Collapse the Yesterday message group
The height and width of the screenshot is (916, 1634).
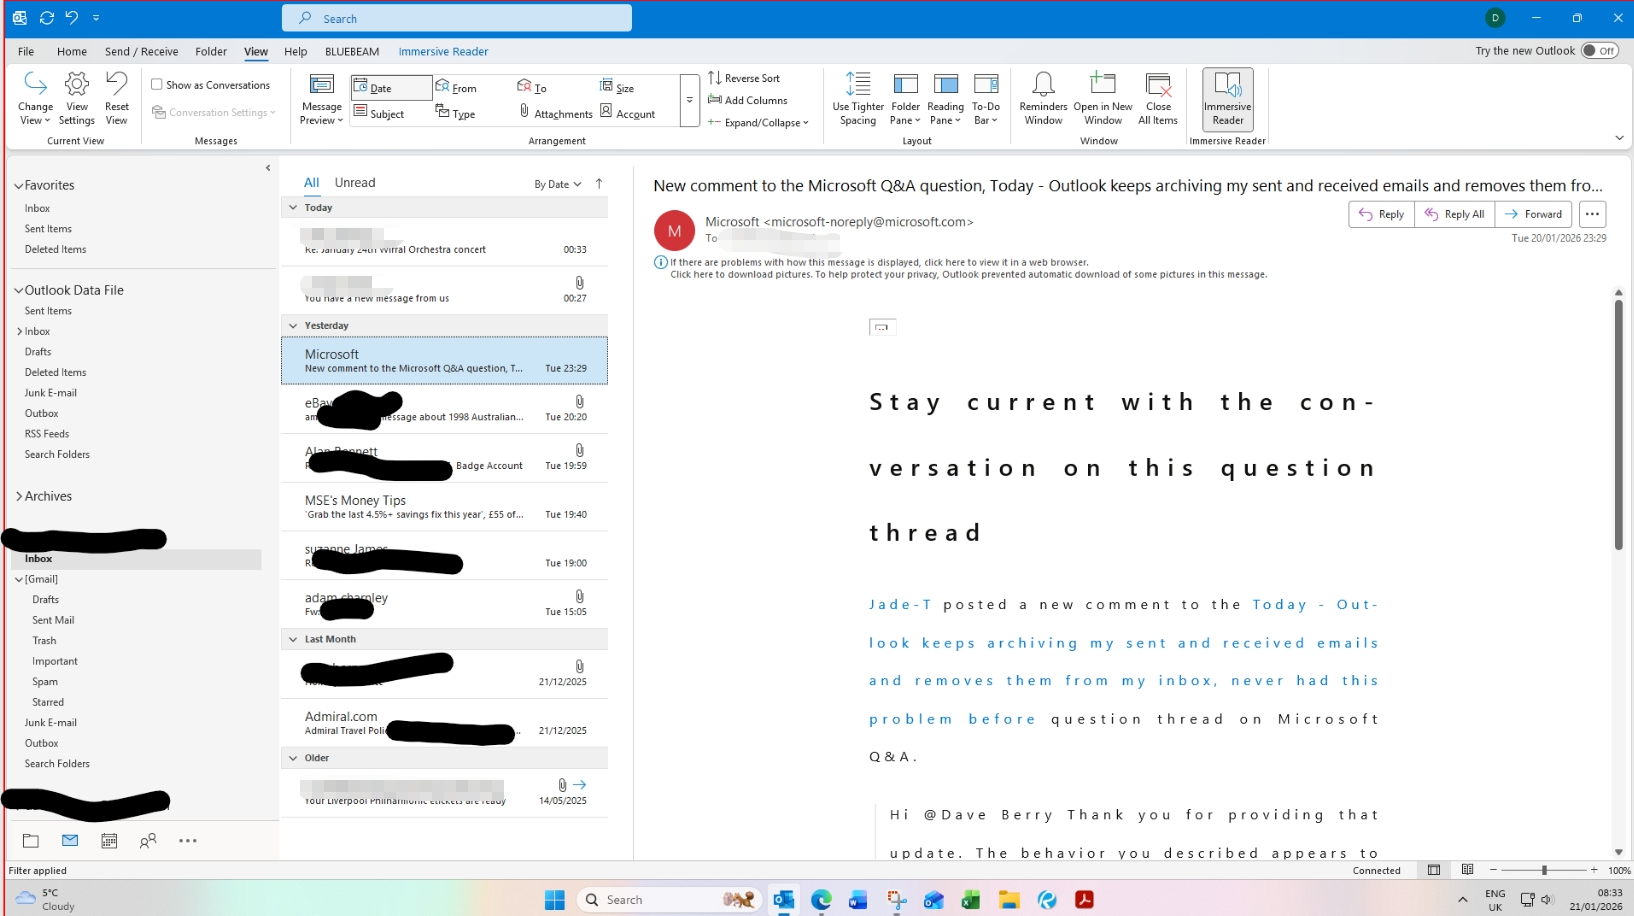(x=293, y=326)
